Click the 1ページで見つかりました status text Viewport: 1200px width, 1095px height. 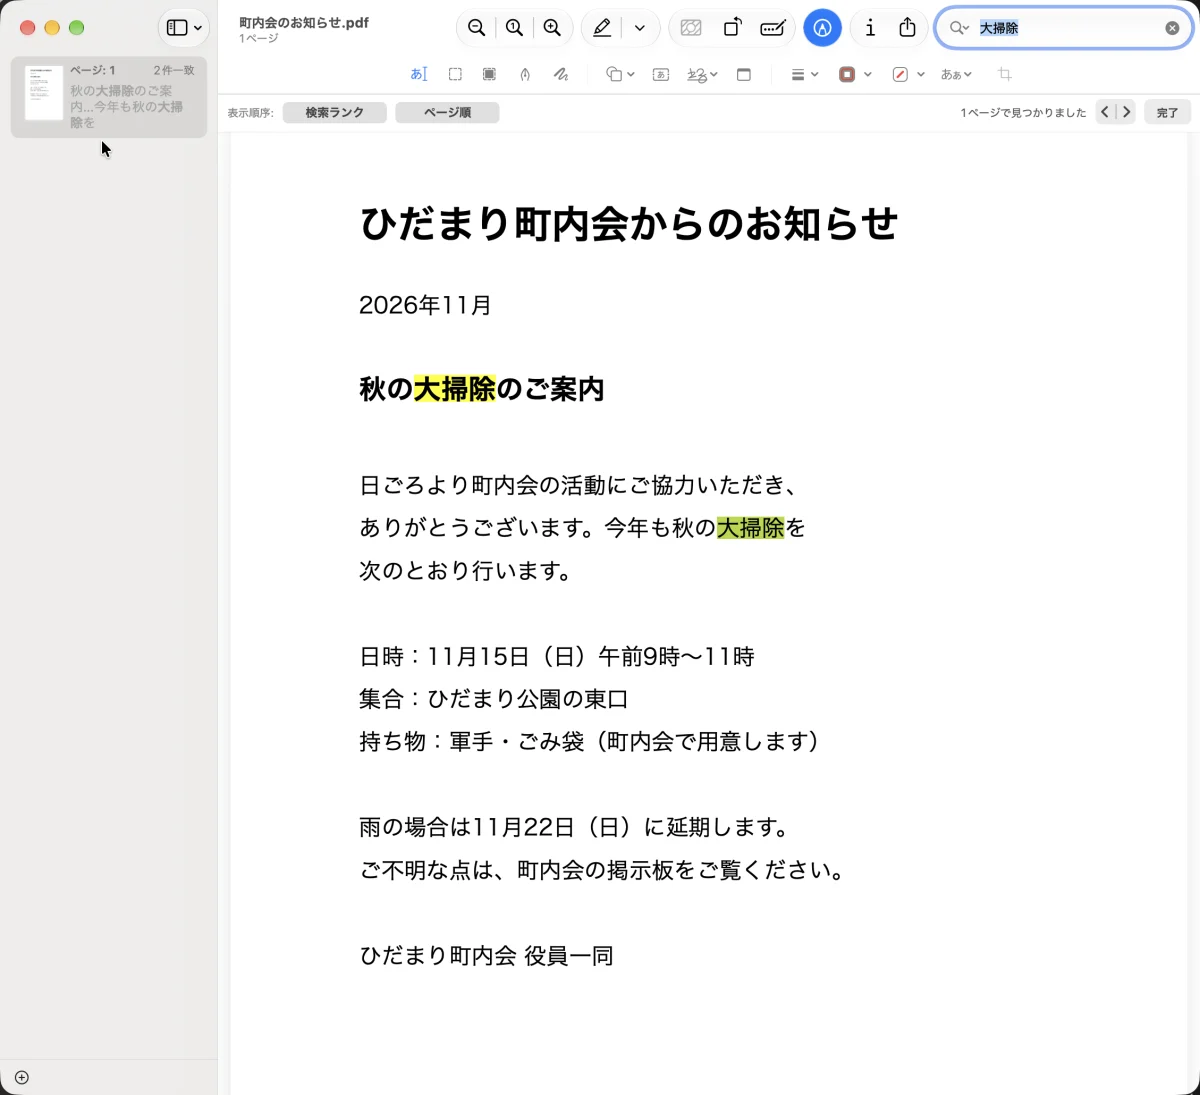(x=1023, y=113)
